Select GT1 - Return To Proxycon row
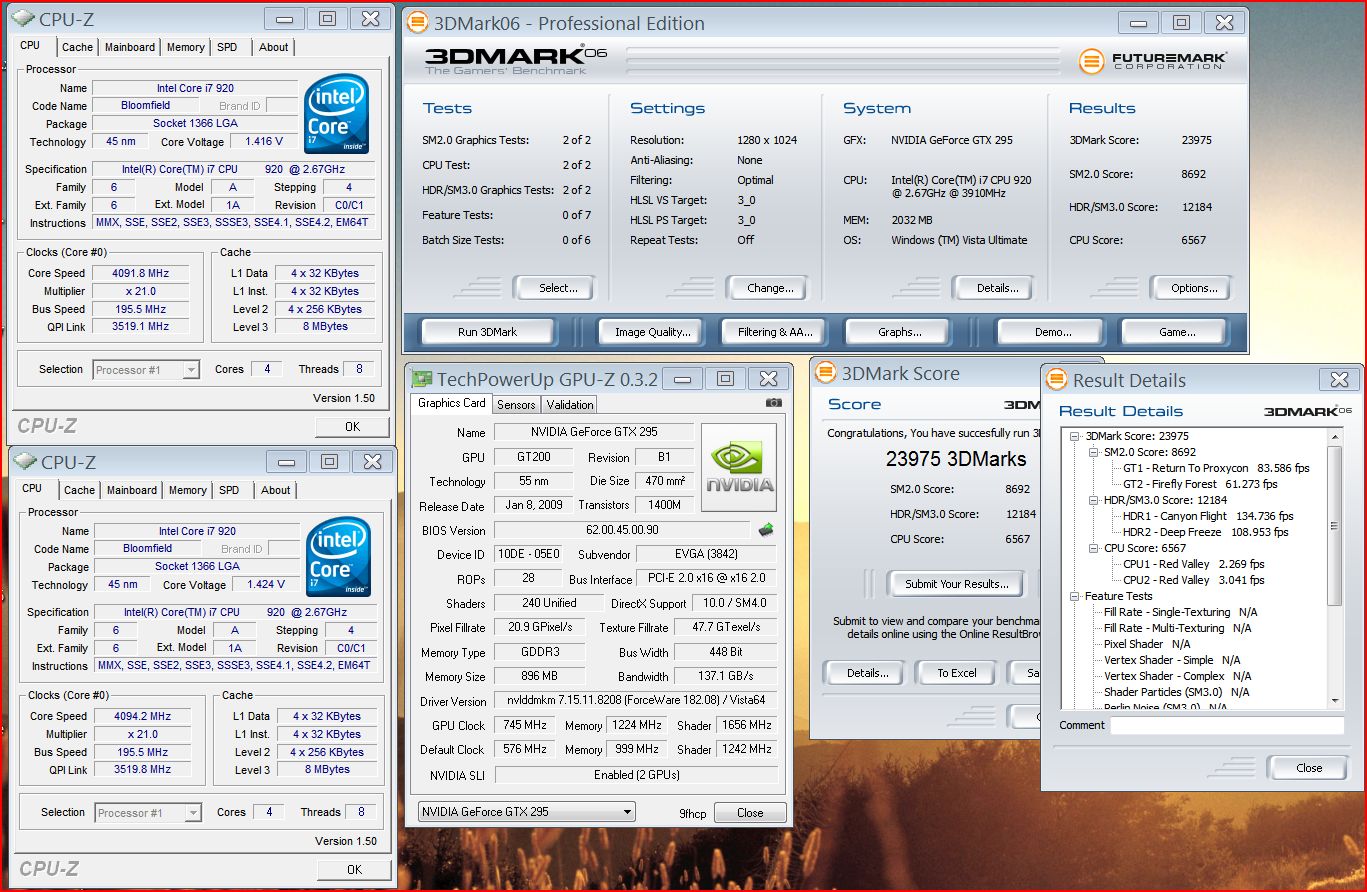The image size is (1367, 892). (x=1216, y=468)
